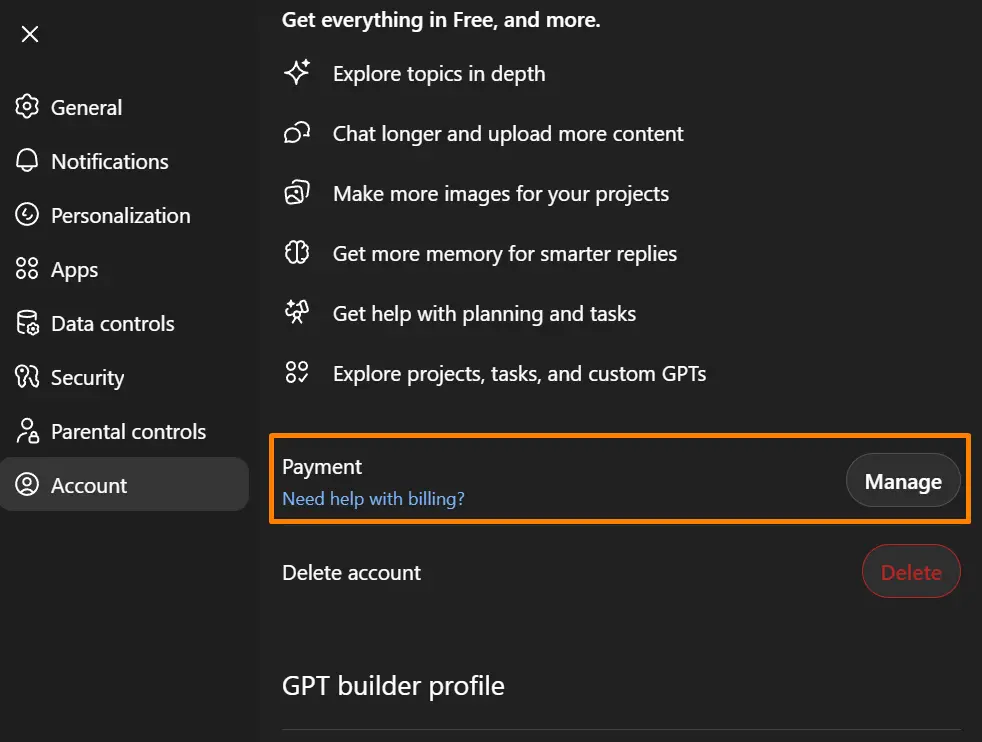The height and width of the screenshot is (742, 982).
Task: Click the chat bubble icon for longer chats
Action: click(x=297, y=133)
